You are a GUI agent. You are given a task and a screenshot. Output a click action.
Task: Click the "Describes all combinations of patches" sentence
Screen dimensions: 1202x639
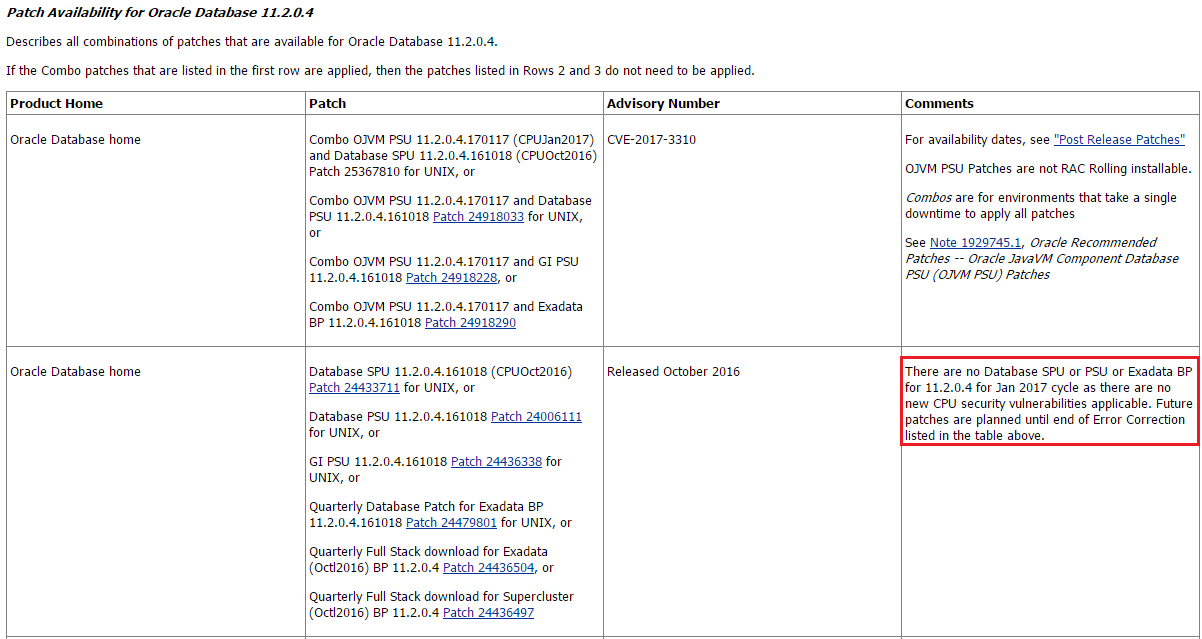(x=252, y=42)
